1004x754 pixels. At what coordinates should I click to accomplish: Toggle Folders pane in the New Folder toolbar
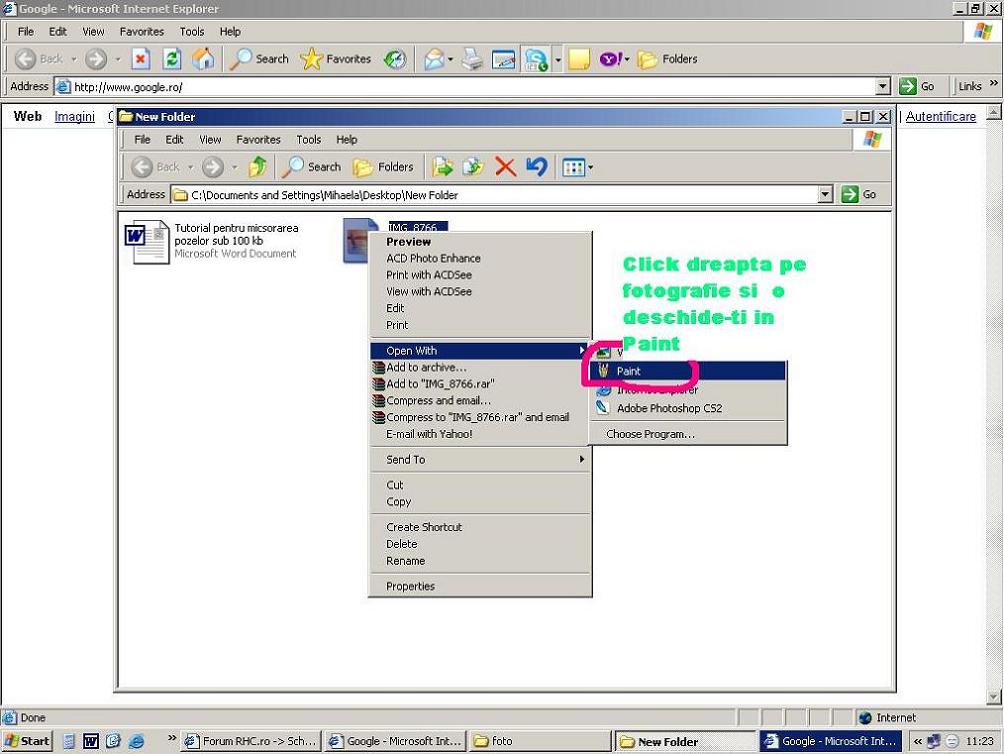coord(384,167)
